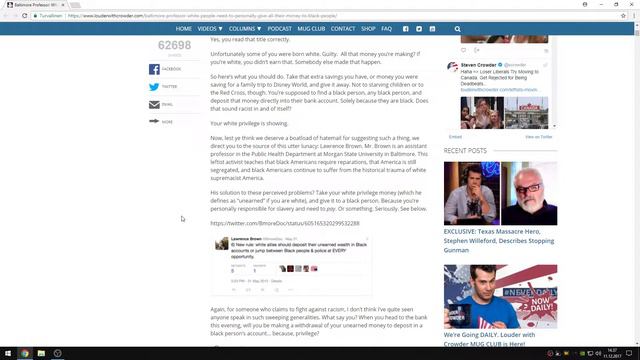Open File Explorer from taskbar
This screenshot has height=360, width=640.
[41, 353]
